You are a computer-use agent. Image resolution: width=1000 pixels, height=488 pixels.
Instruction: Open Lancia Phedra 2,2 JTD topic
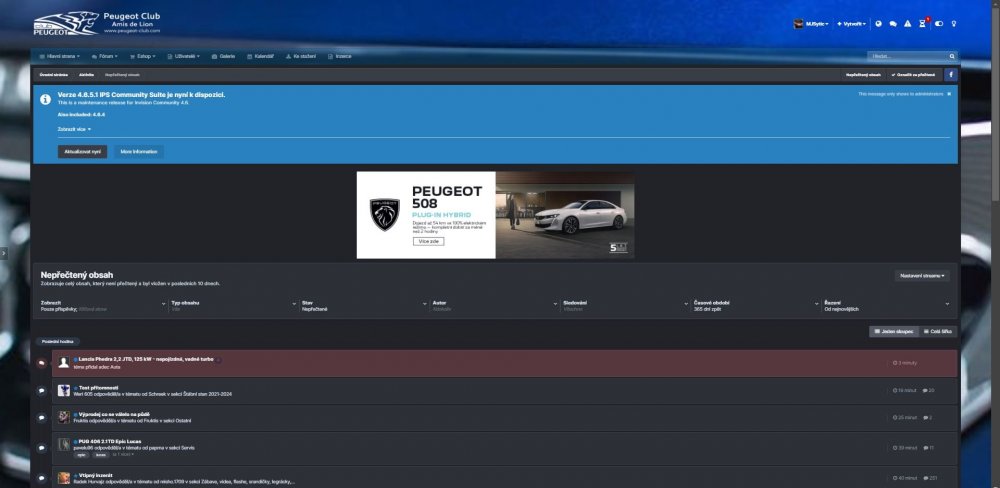coord(146,359)
